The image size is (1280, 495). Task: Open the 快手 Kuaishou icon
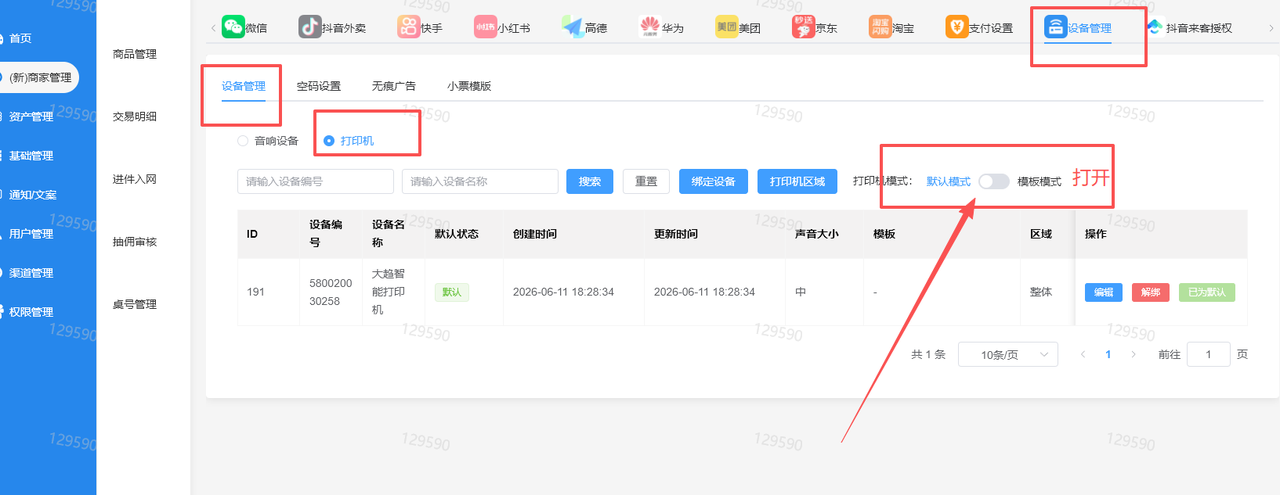408,27
